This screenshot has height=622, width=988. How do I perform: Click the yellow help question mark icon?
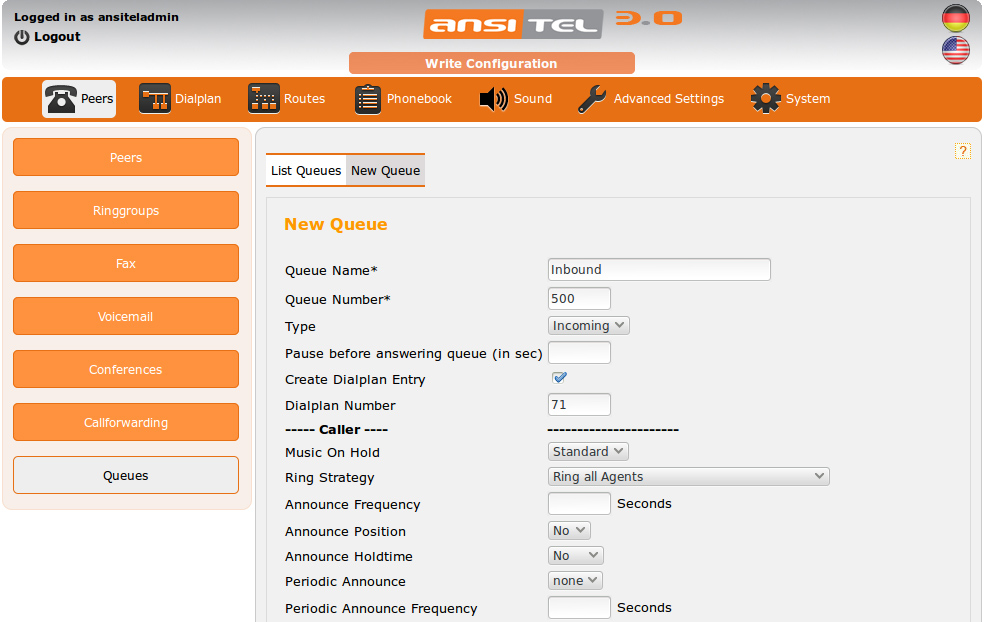963,151
